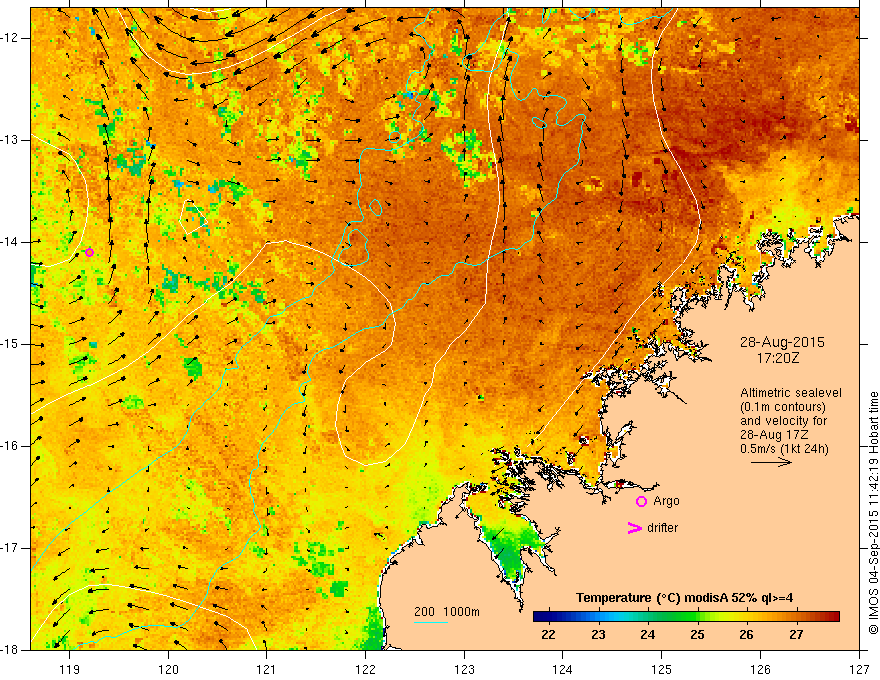
Task: Click the longitude axis label '124'
Action: click(563, 669)
